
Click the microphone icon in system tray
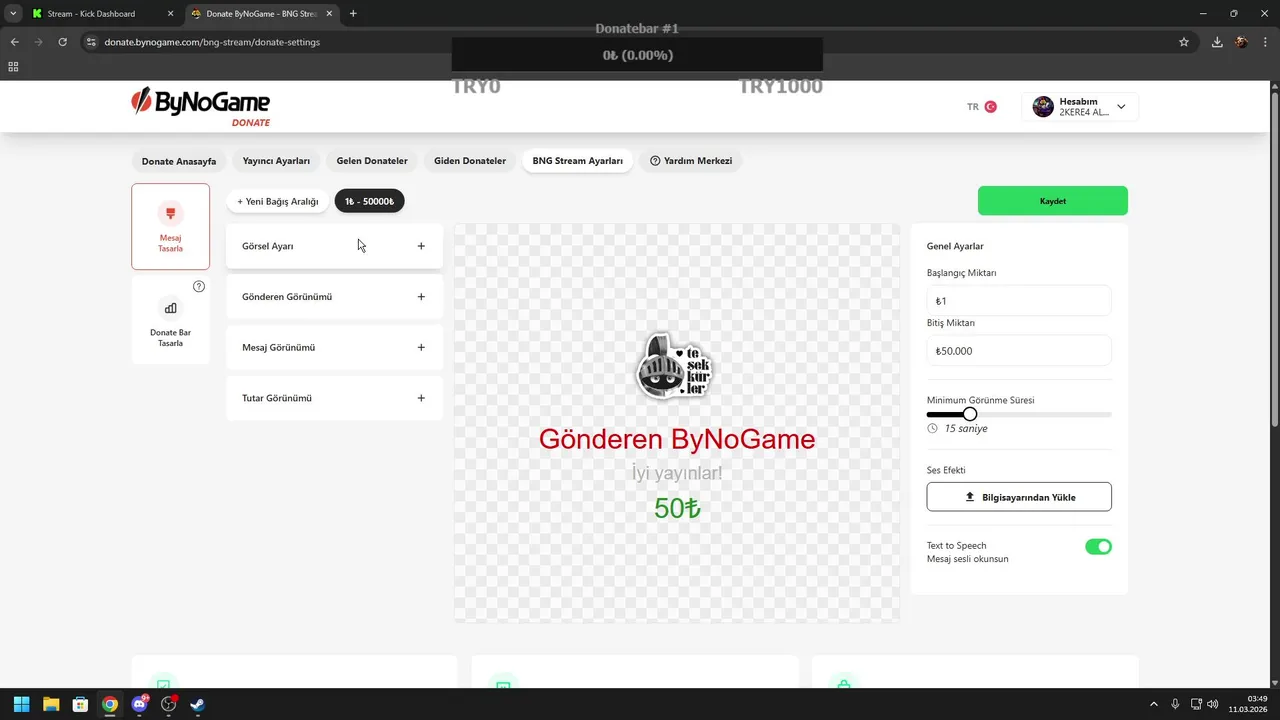1175,704
